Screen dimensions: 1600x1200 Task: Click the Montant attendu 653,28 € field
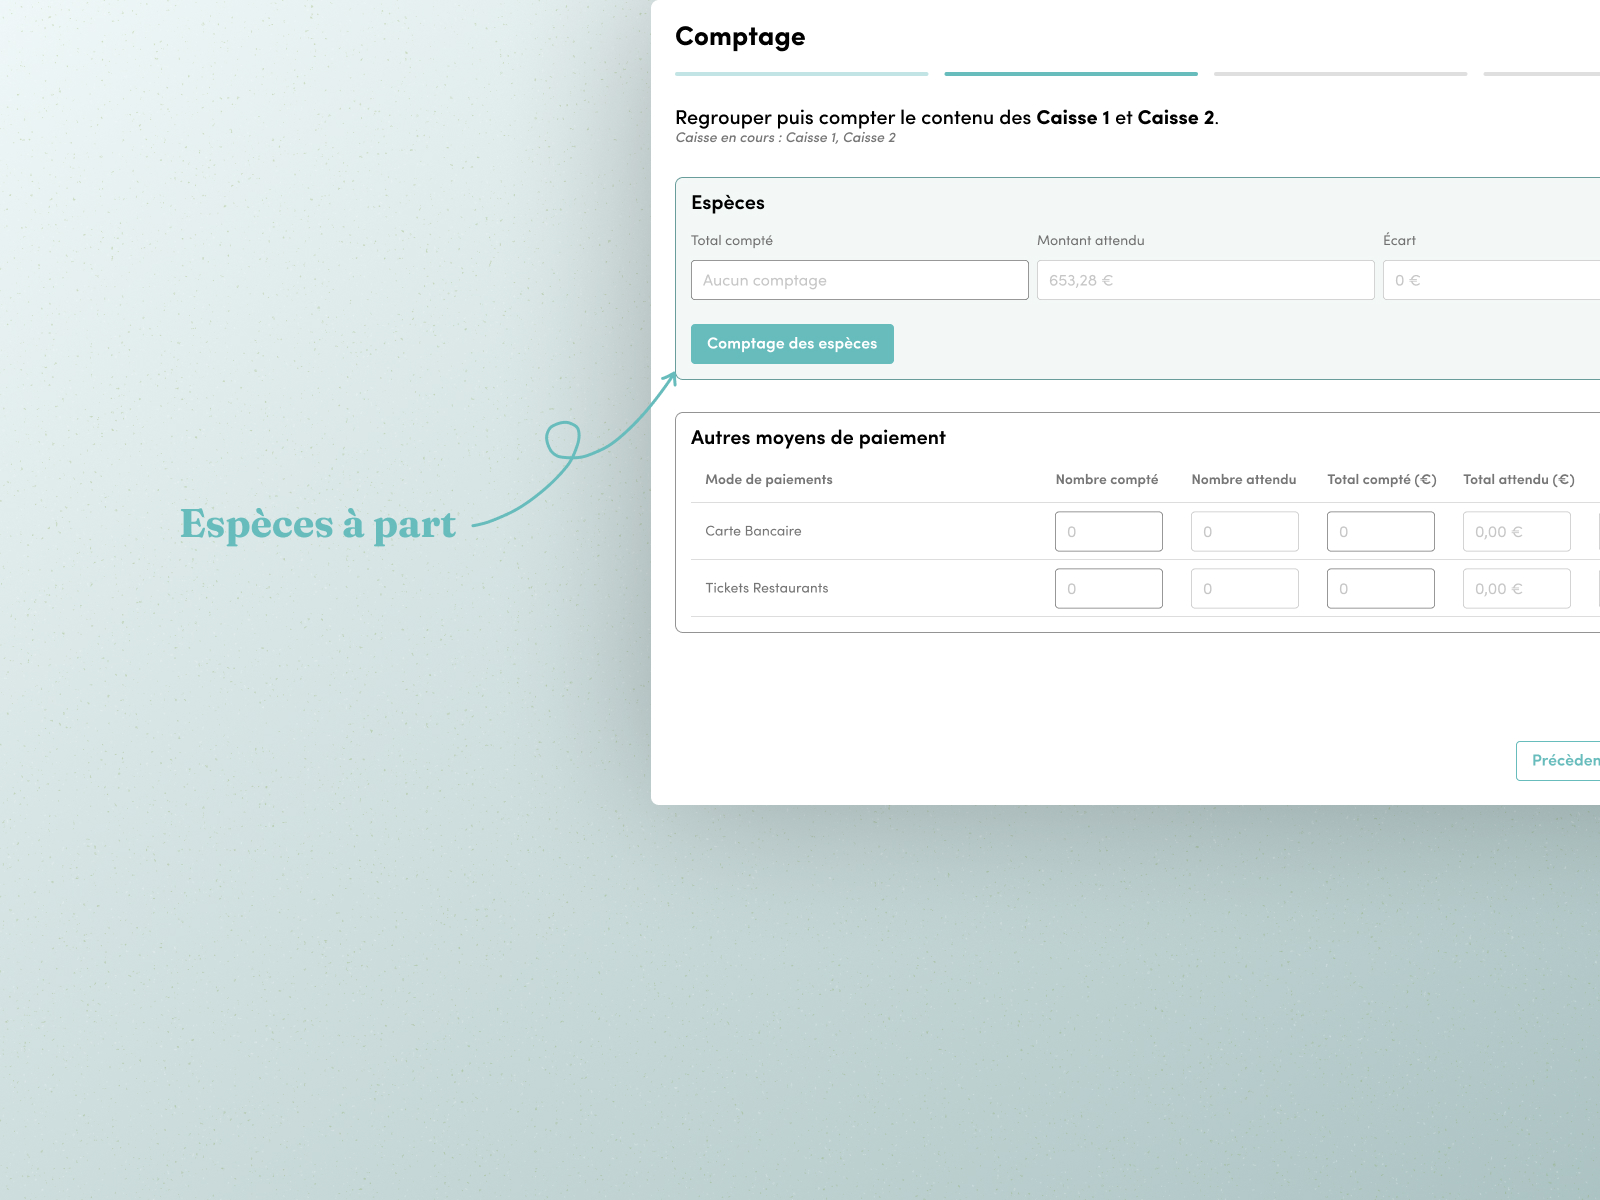coord(1206,280)
